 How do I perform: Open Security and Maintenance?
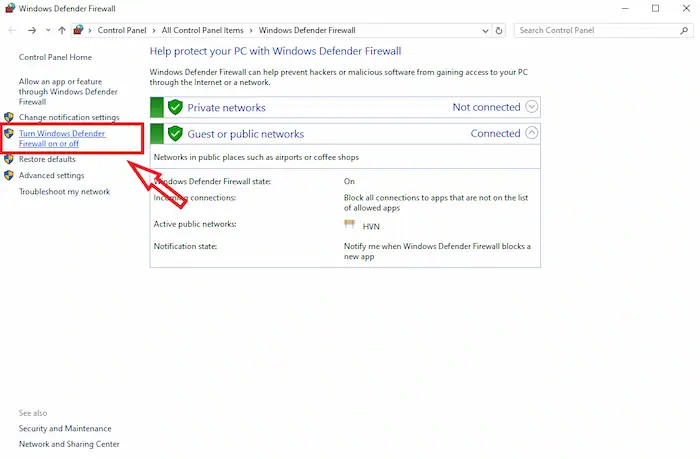65,429
